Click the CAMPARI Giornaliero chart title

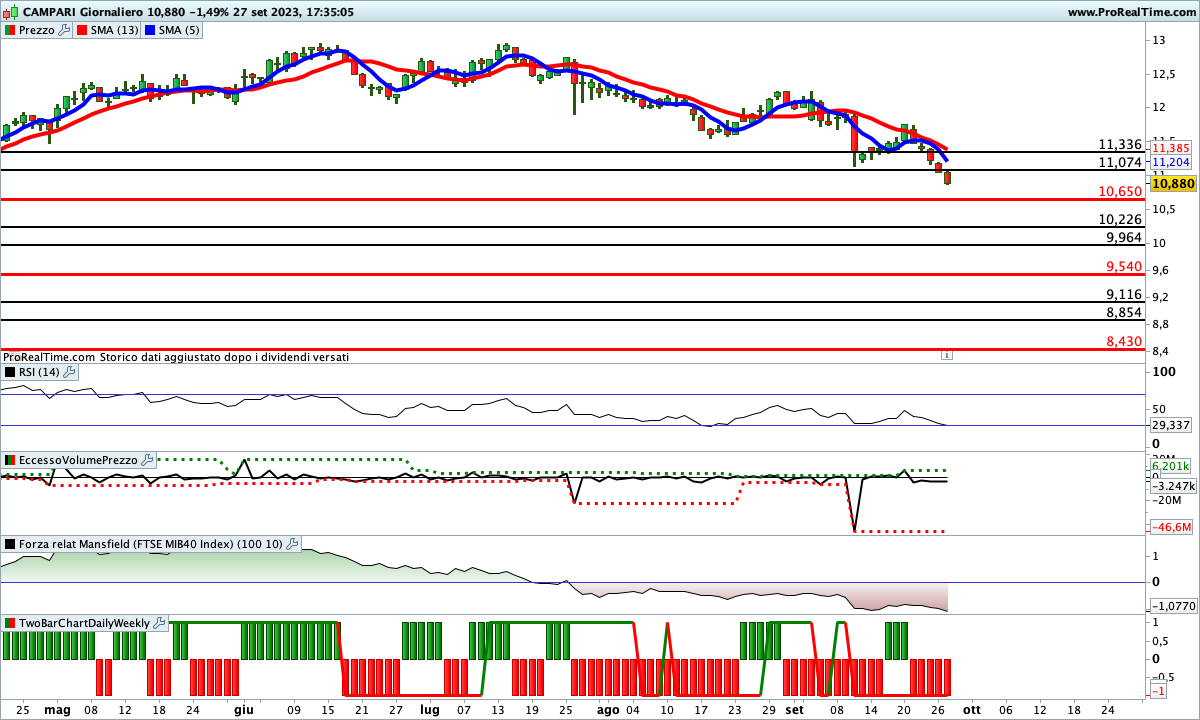(81, 12)
